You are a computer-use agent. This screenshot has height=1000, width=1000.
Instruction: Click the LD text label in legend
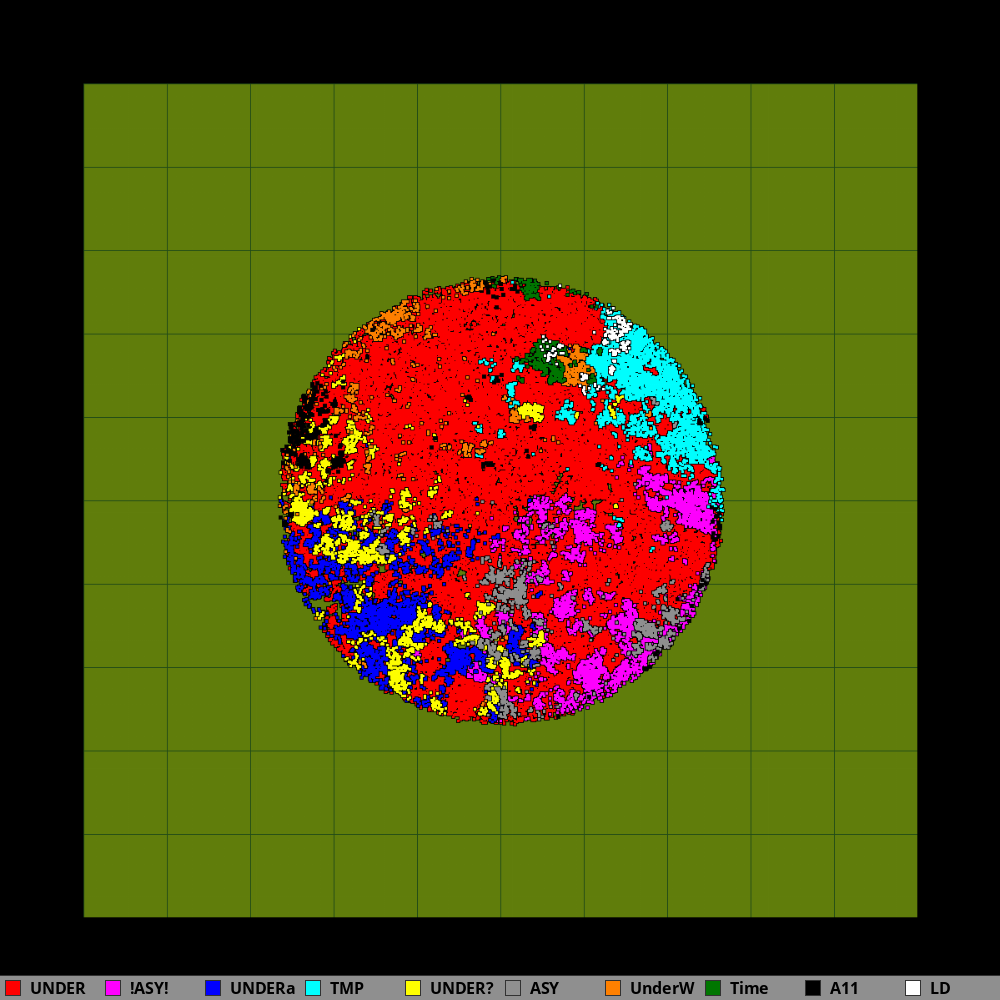940,988
